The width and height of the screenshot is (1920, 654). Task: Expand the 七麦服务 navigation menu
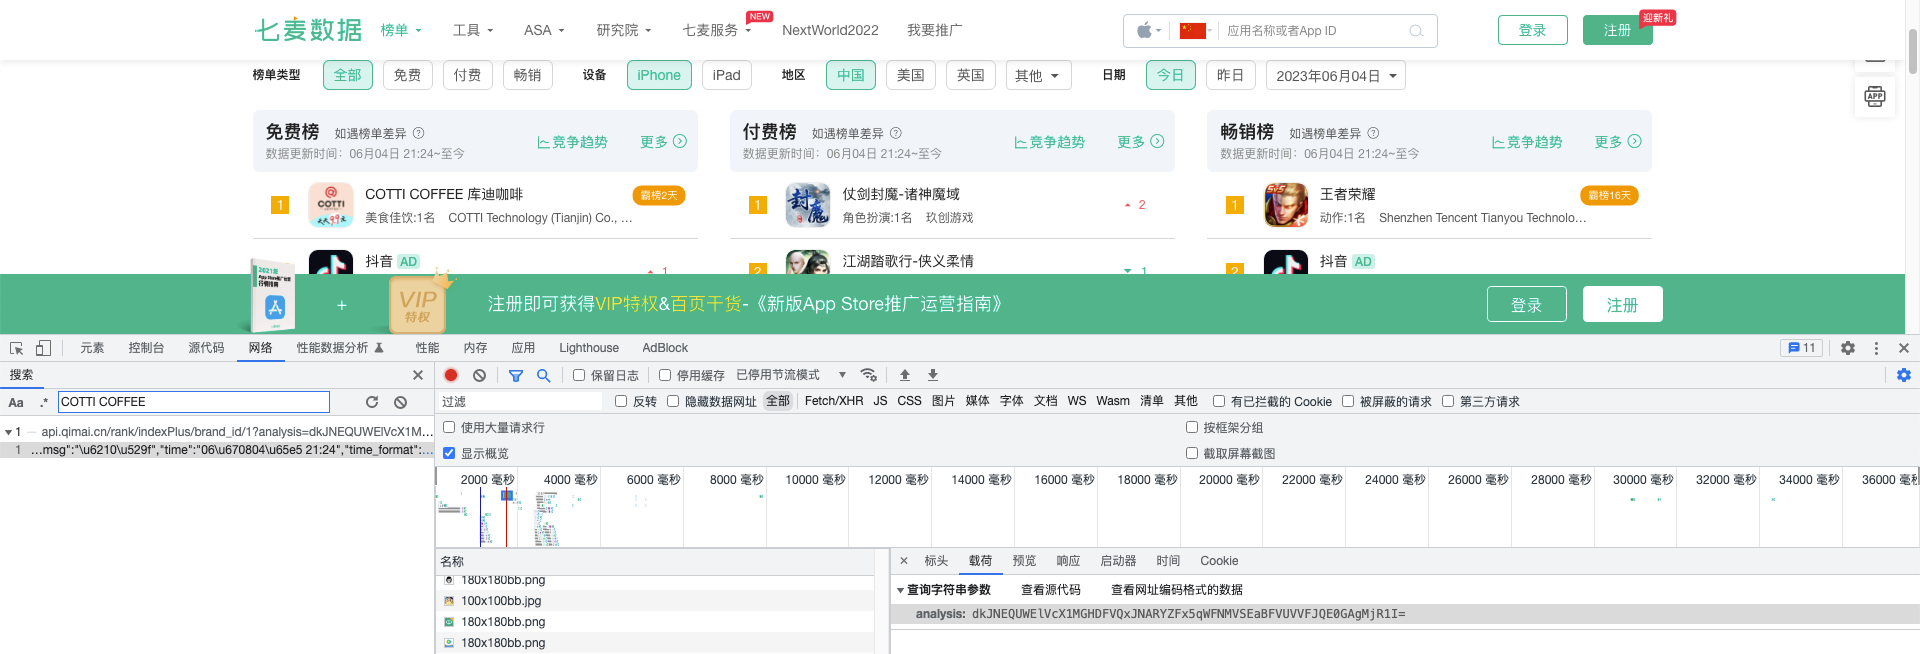point(717,30)
